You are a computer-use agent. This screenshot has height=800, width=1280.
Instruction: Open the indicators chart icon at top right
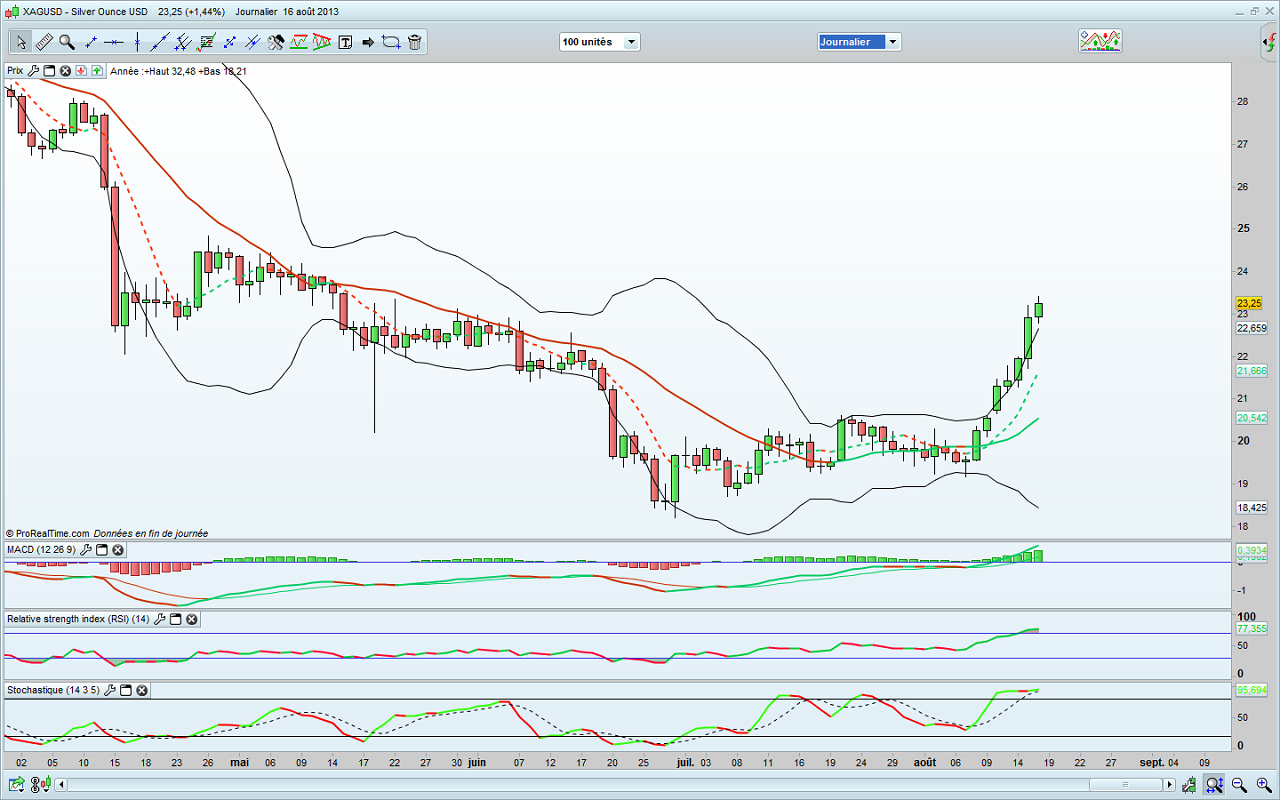click(x=1099, y=41)
